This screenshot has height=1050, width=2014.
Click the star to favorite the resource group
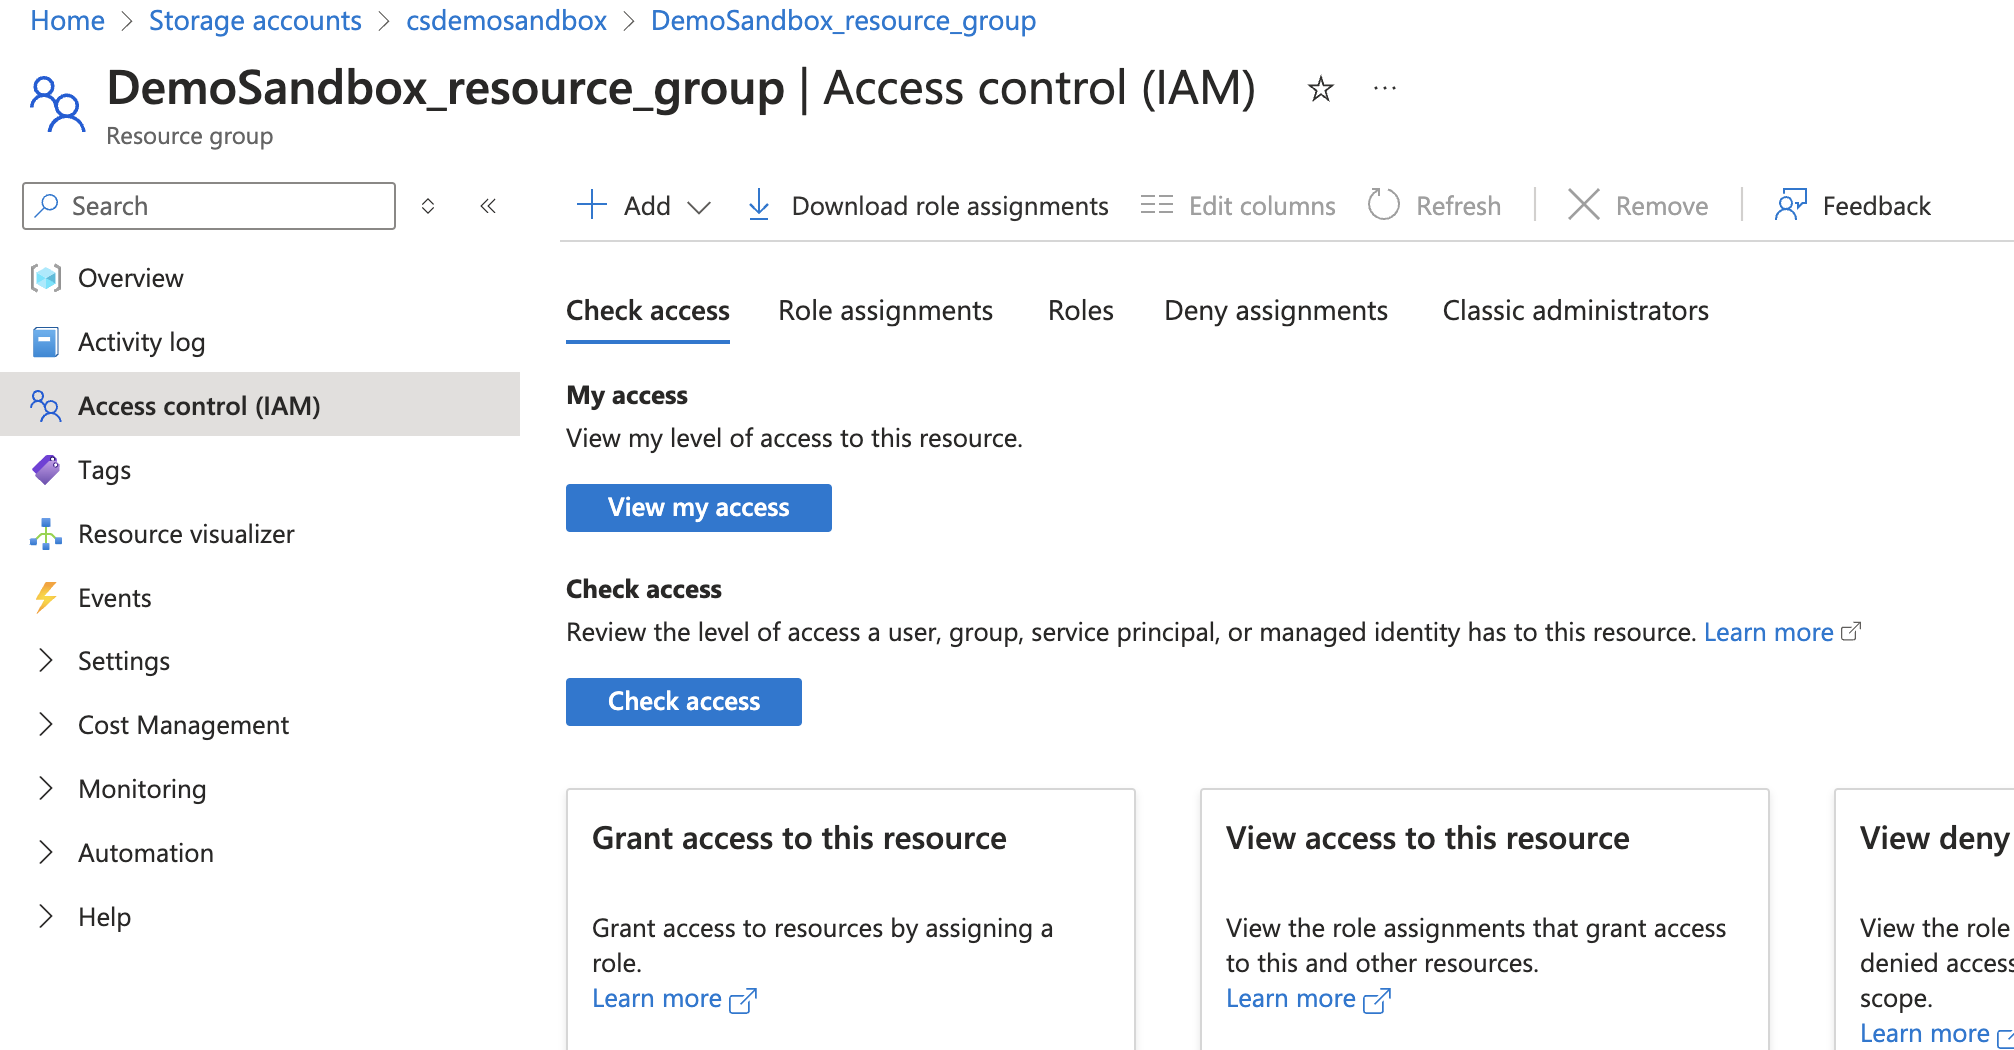1320,89
